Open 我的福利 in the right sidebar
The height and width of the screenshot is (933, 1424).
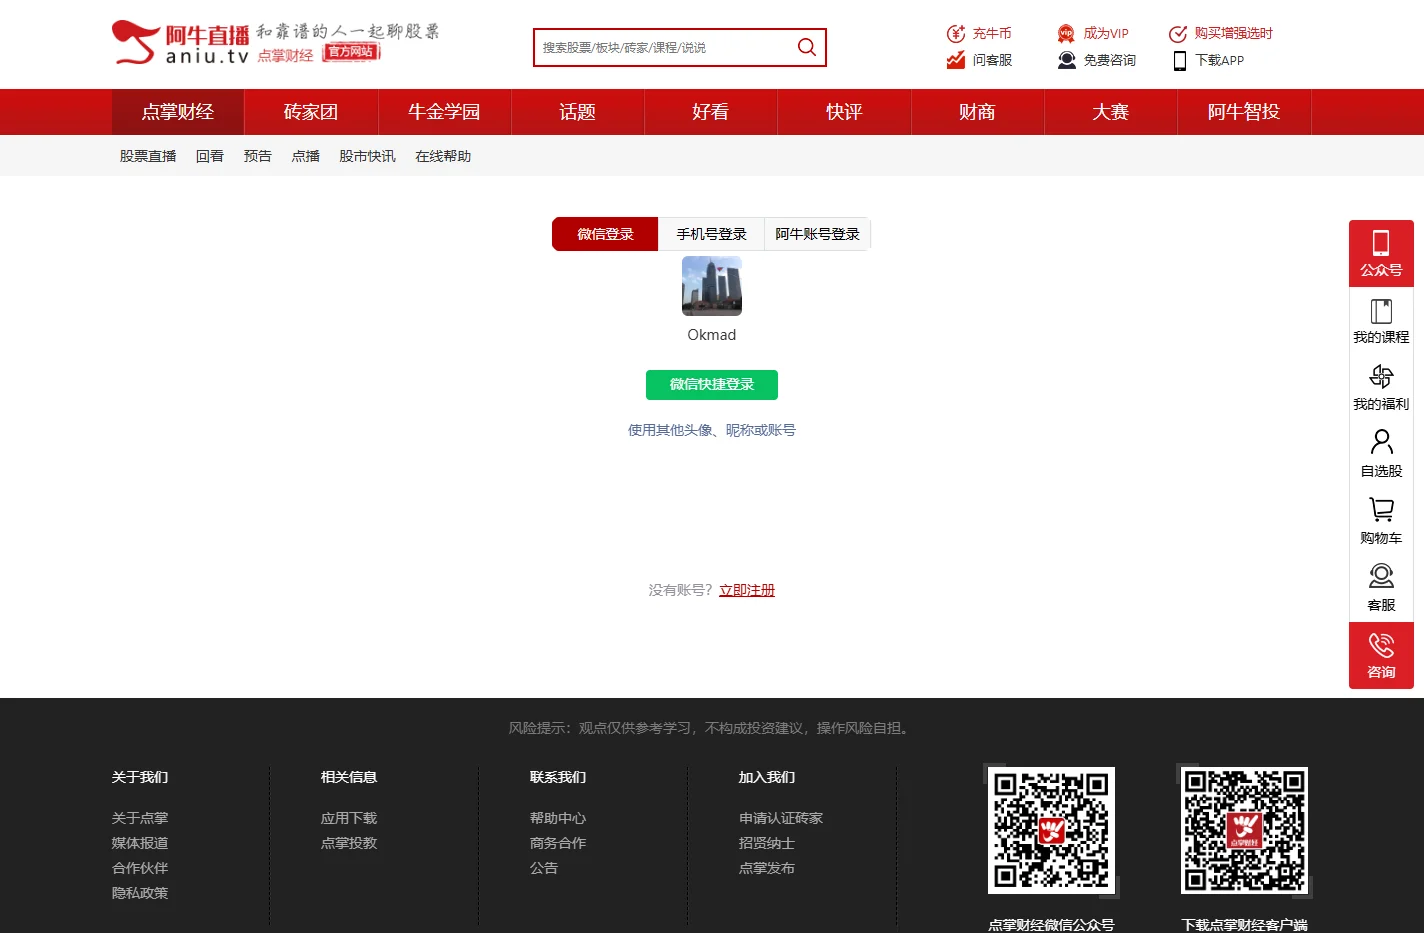click(1381, 388)
